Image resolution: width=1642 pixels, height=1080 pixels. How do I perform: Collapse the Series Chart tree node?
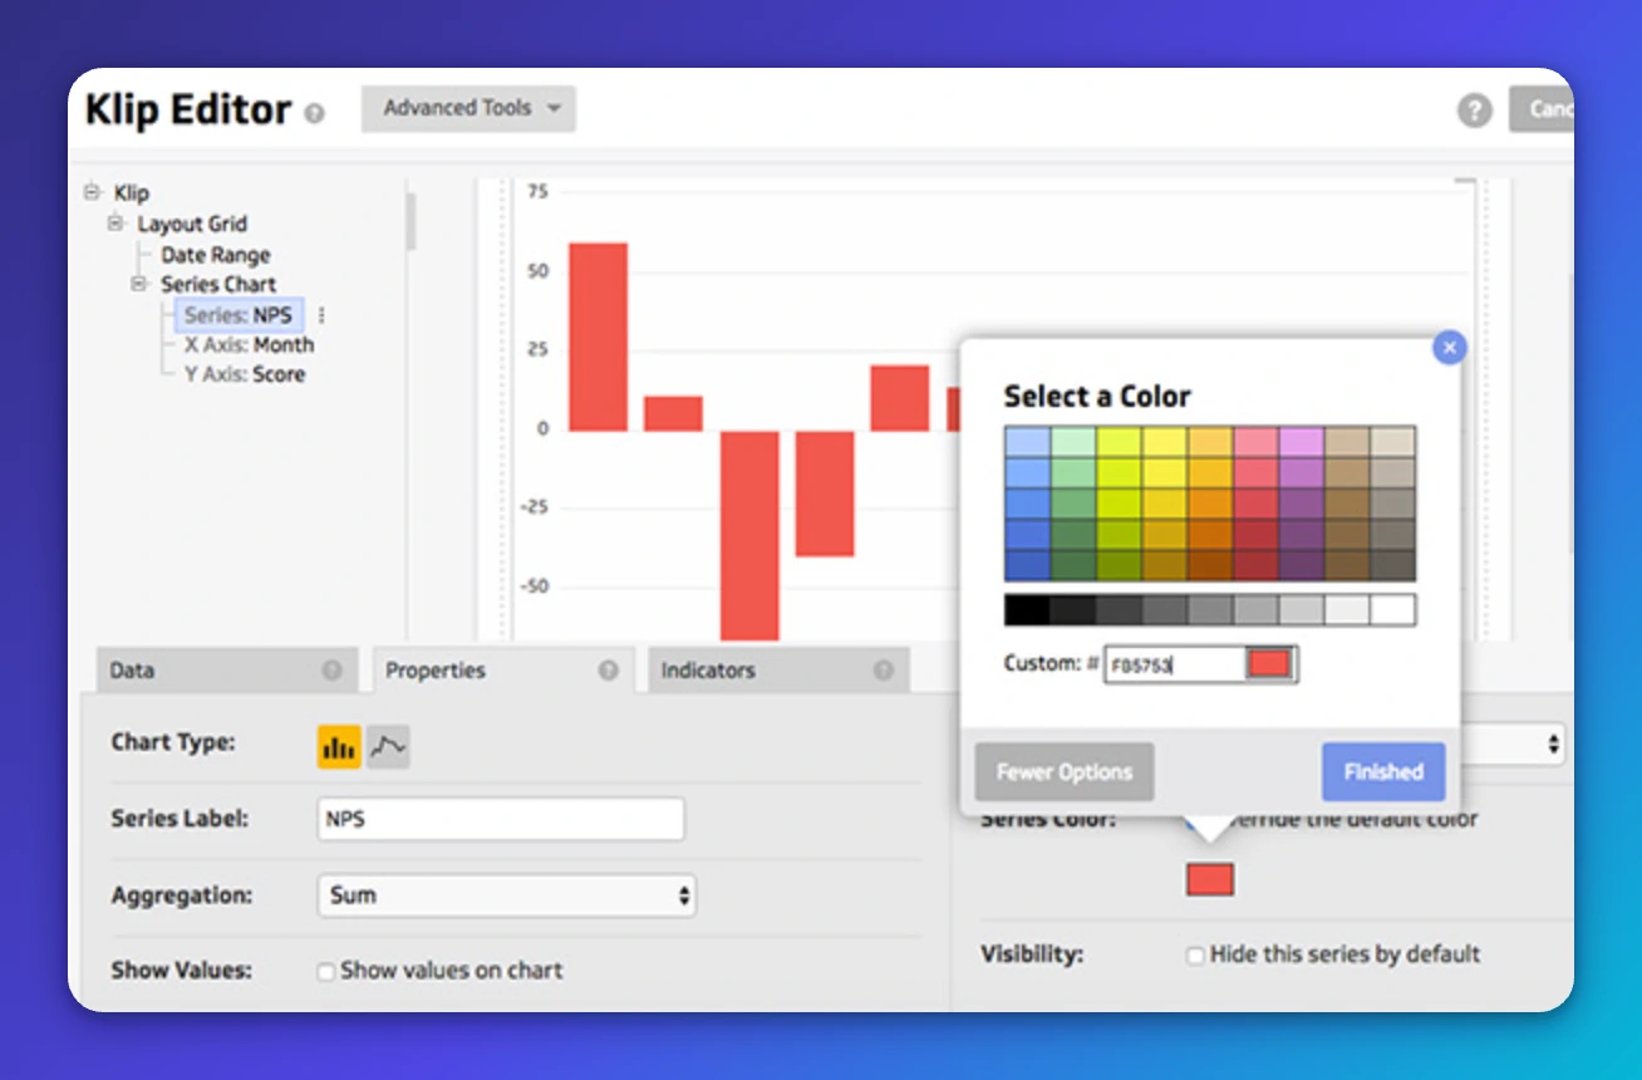click(x=139, y=284)
